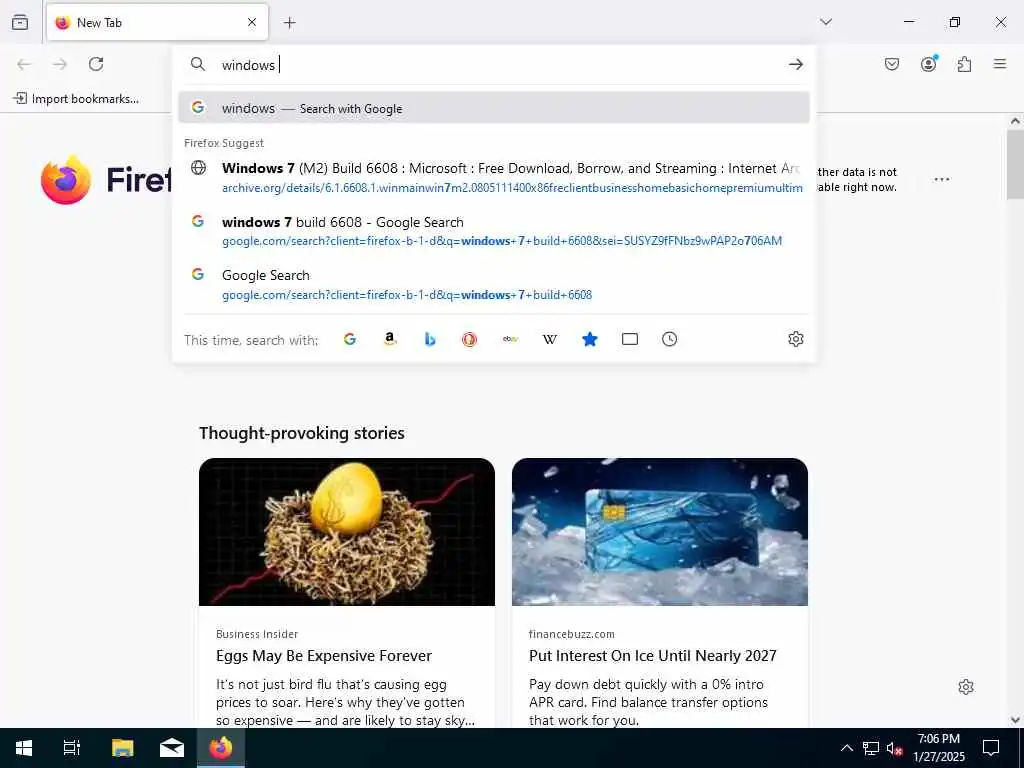The image size is (1024, 768).
Task: Show hidden system tray icons
Action: [x=846, y=748]
